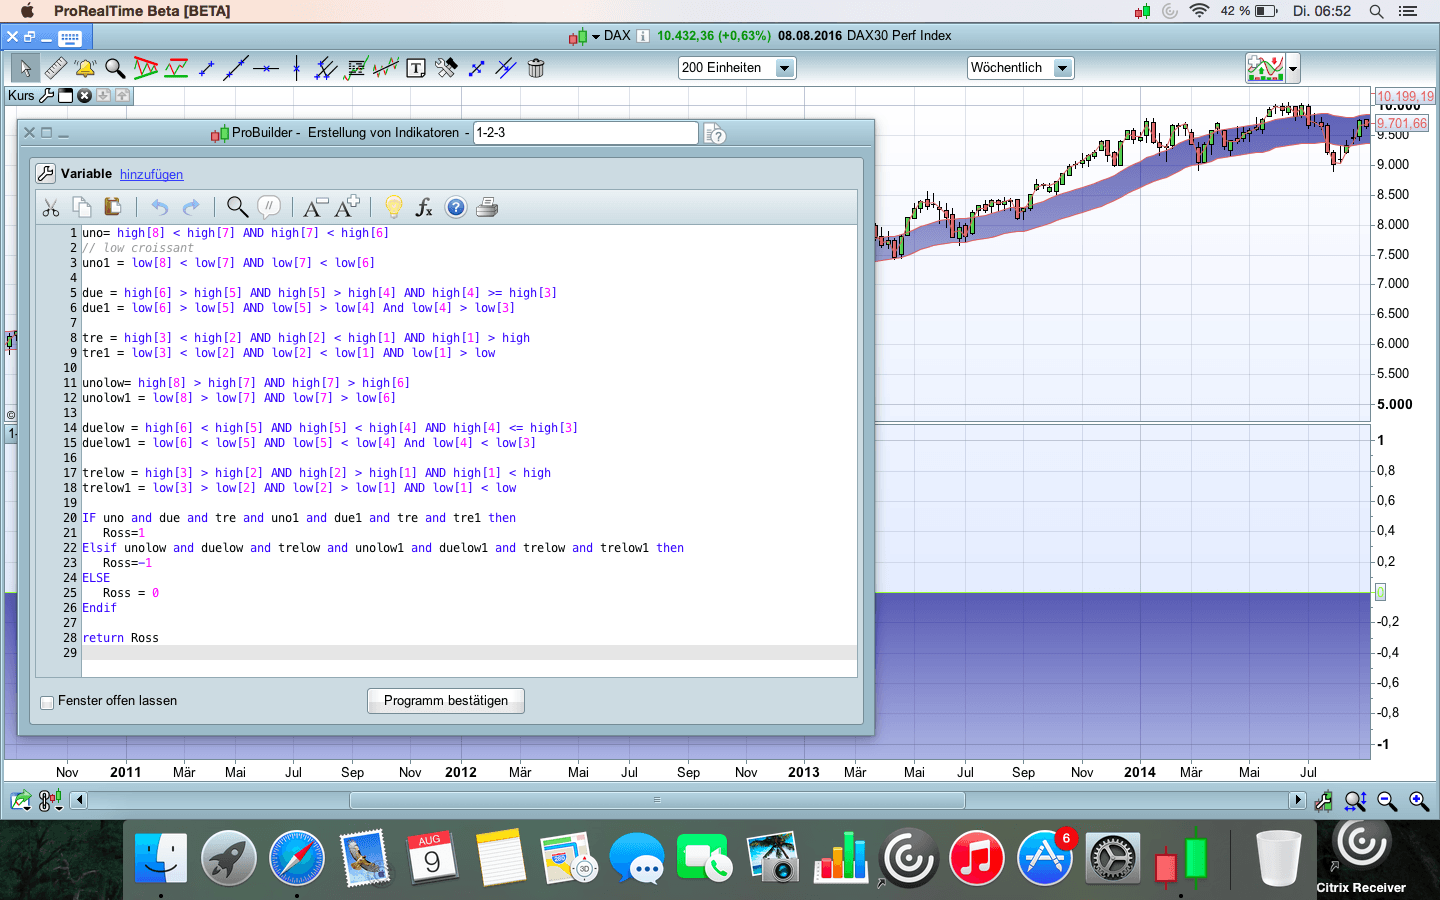Open the DAX instrument selector dropdown arrow
This screenshot has height=900, width=1440.
596,37
